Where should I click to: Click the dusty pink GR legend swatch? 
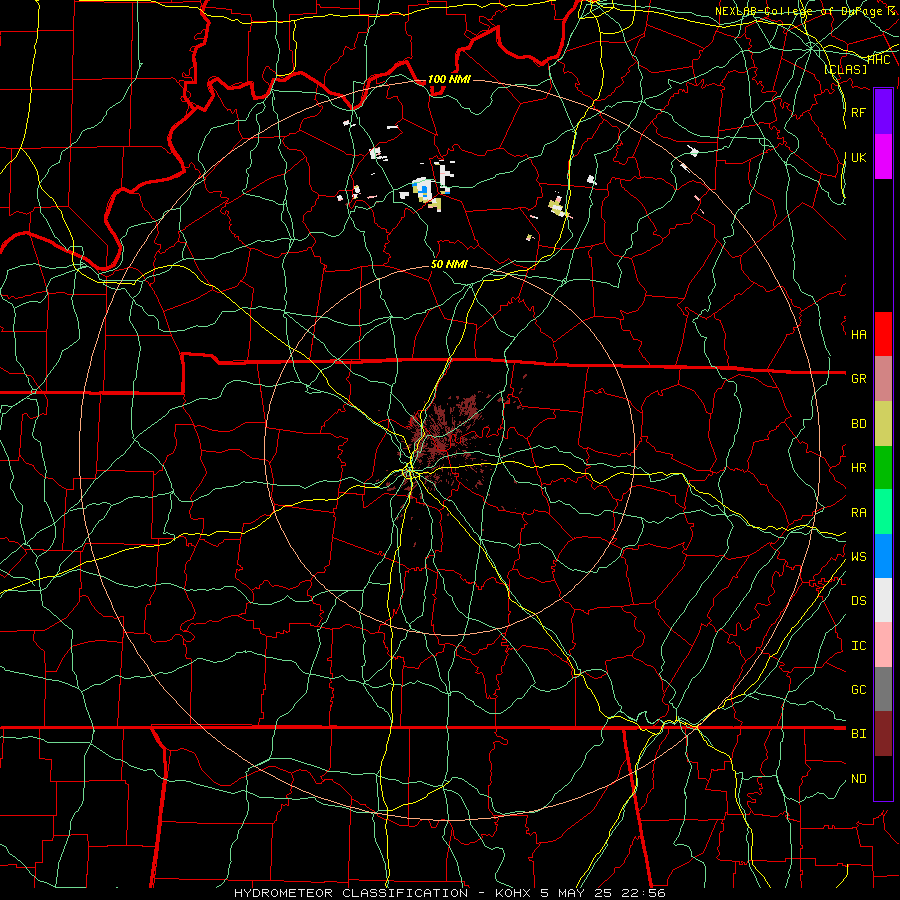click(883, 378)
